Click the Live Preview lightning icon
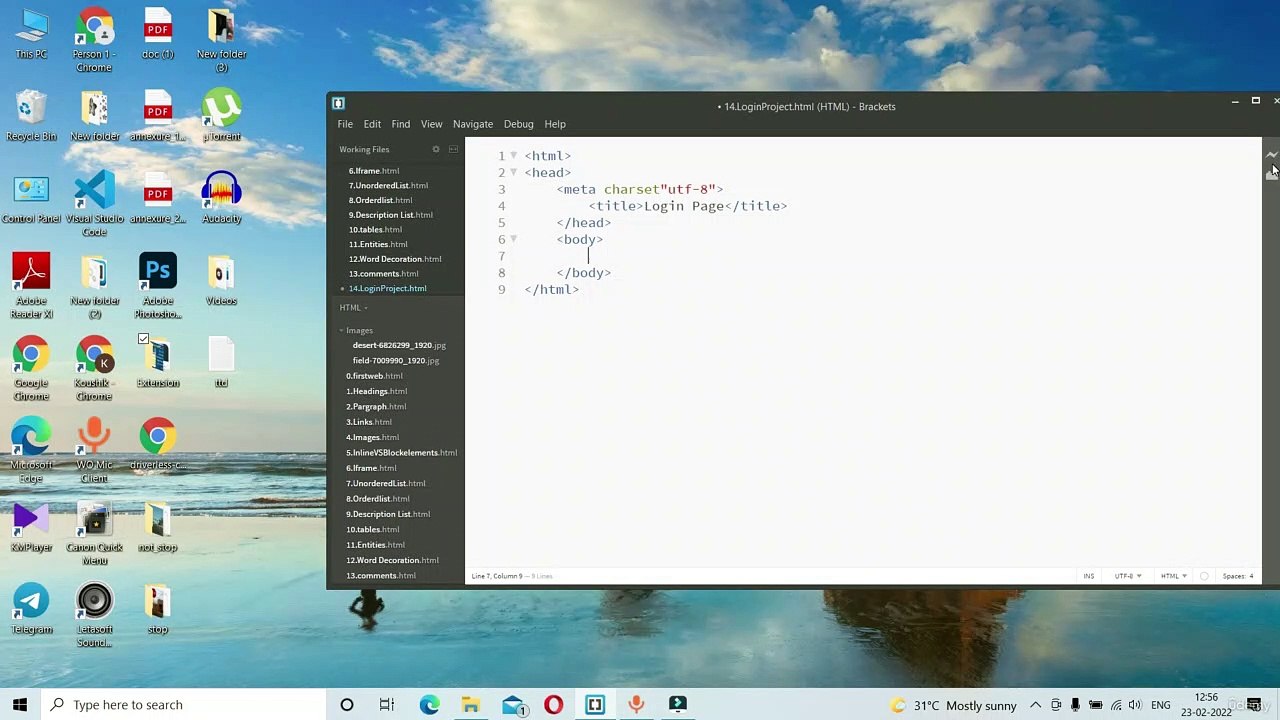Viewport: 1280px width, 720px height. tap(1271, 155)
